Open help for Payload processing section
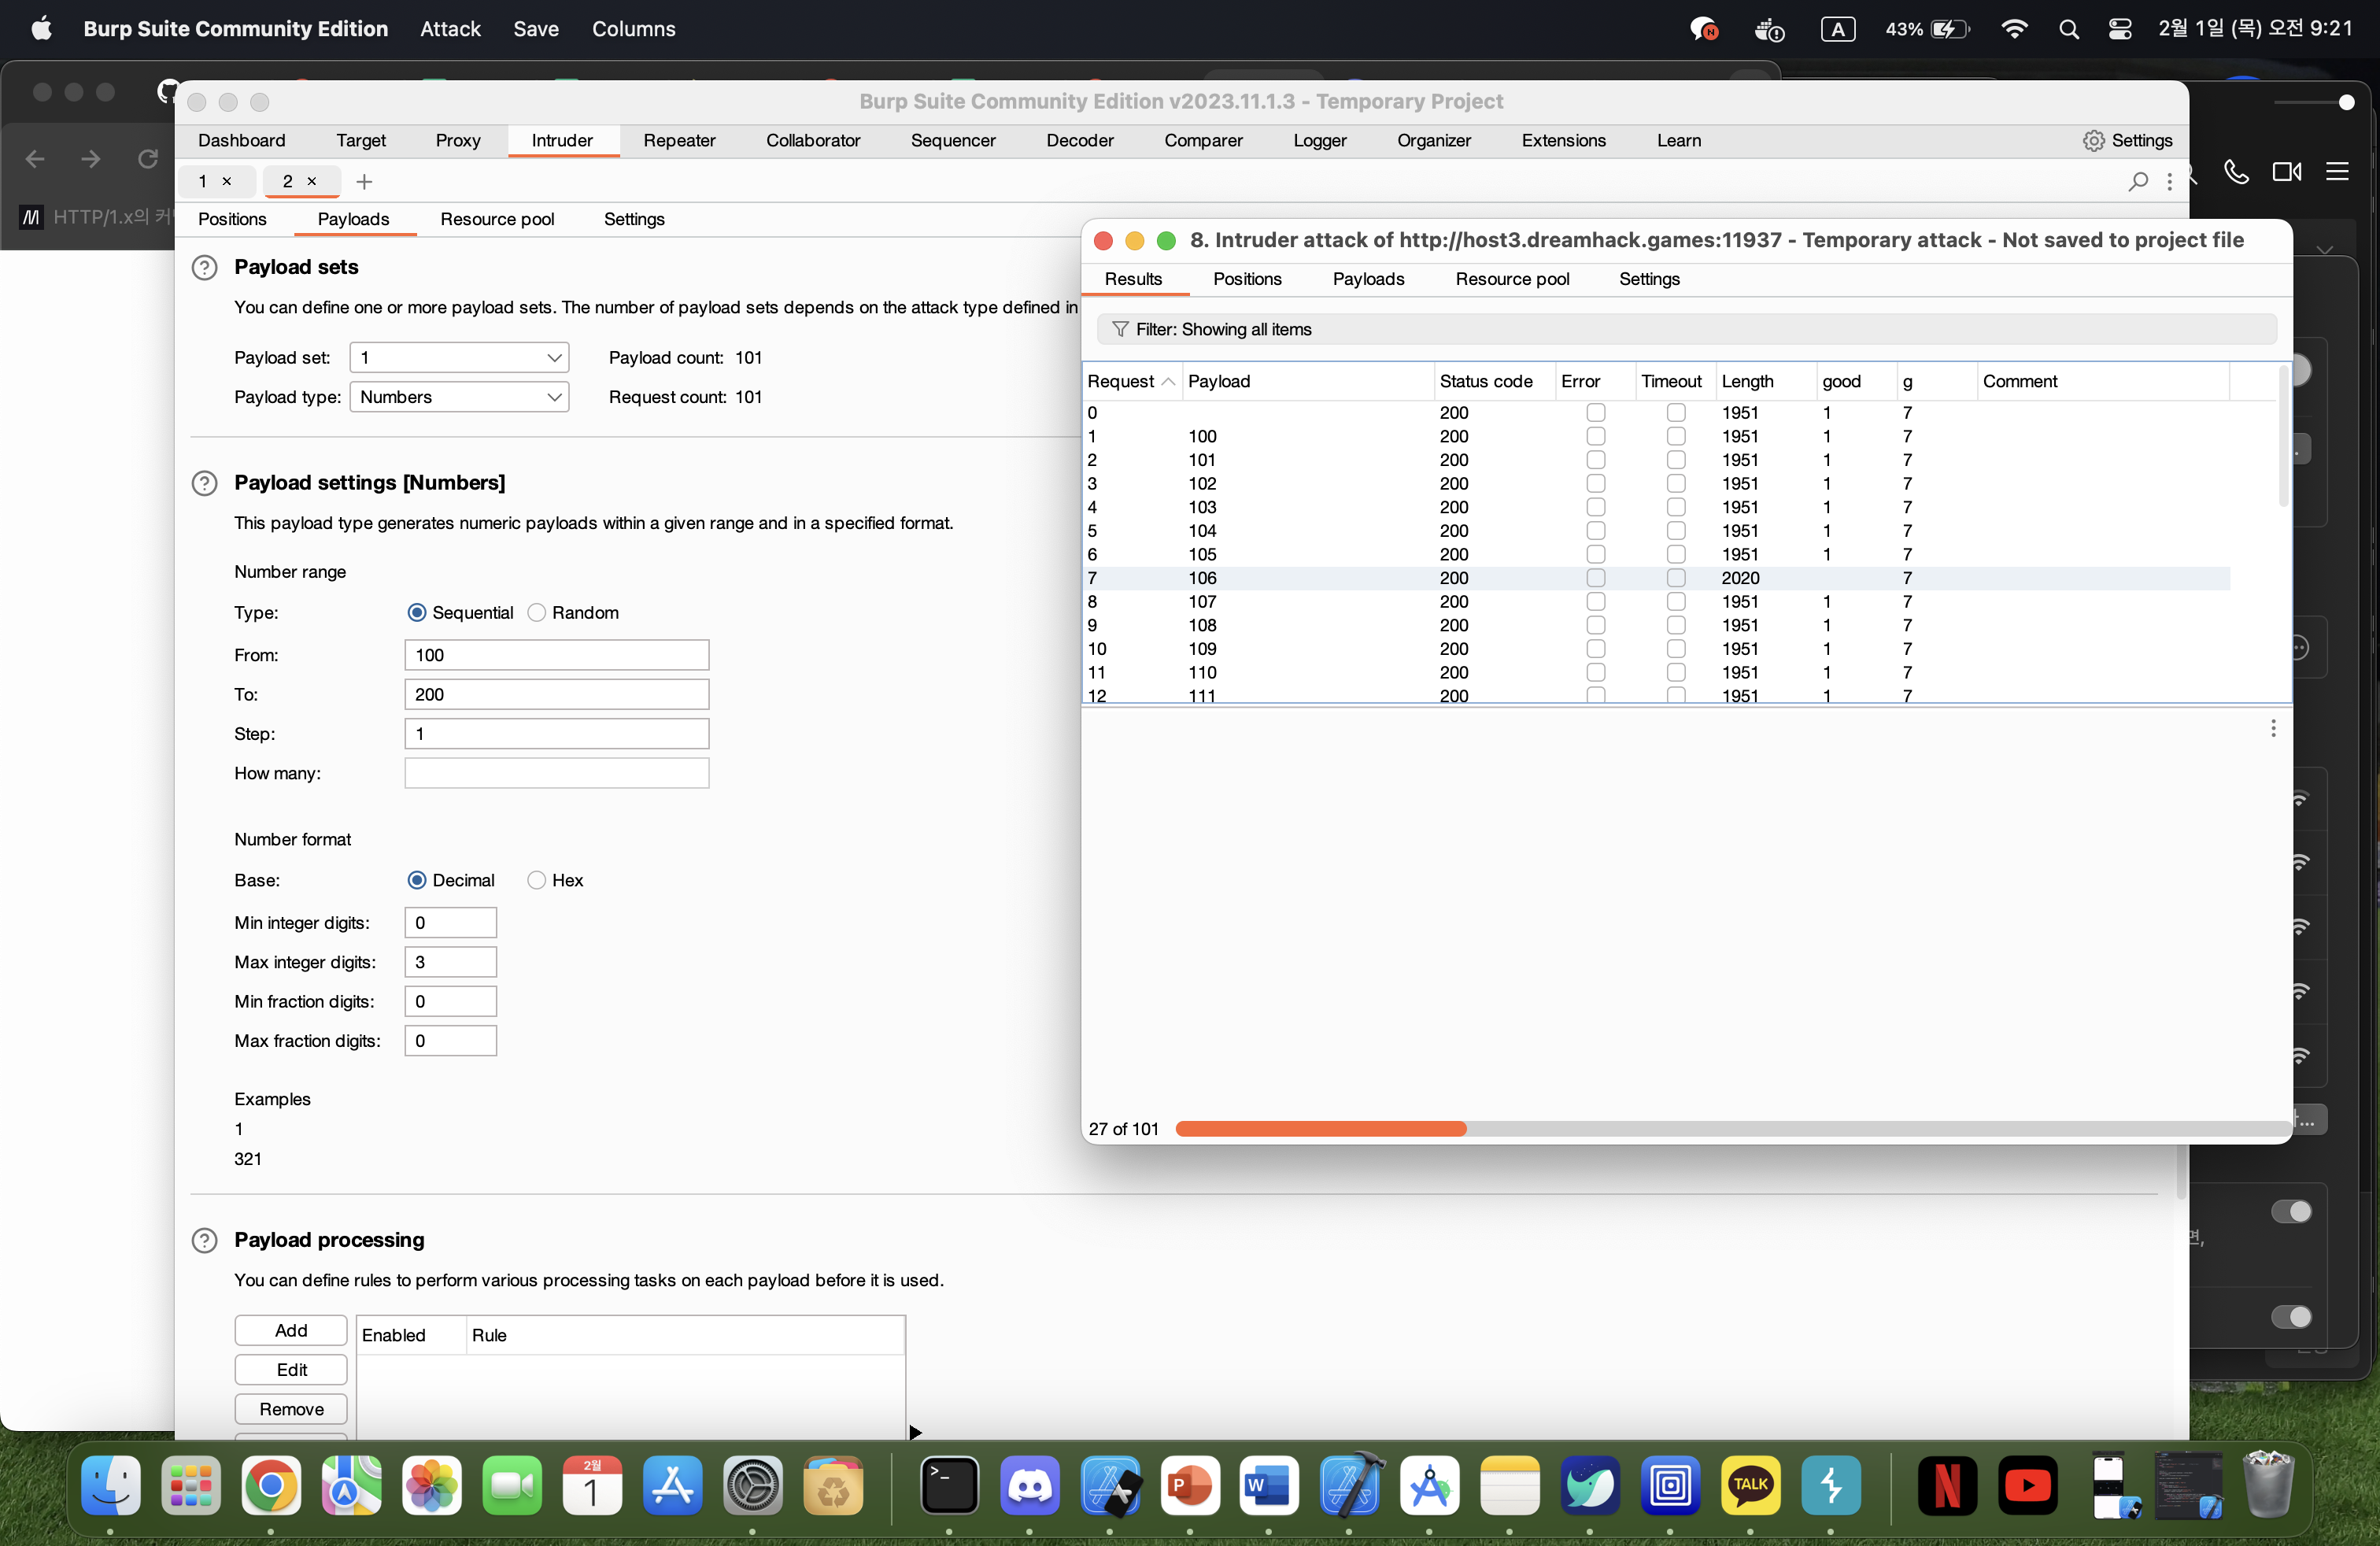 pyautogui.click(x=204, y=1240)
